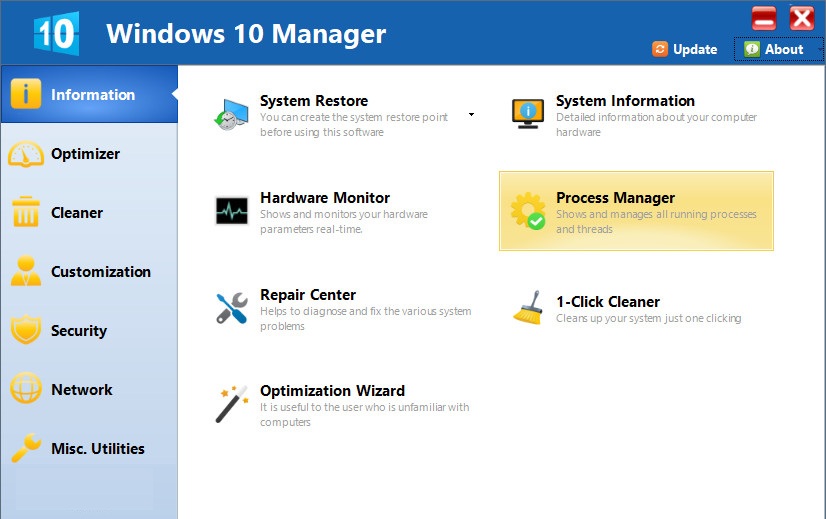
Task: Click the Security shield icon
Action: tap(26, 330)
